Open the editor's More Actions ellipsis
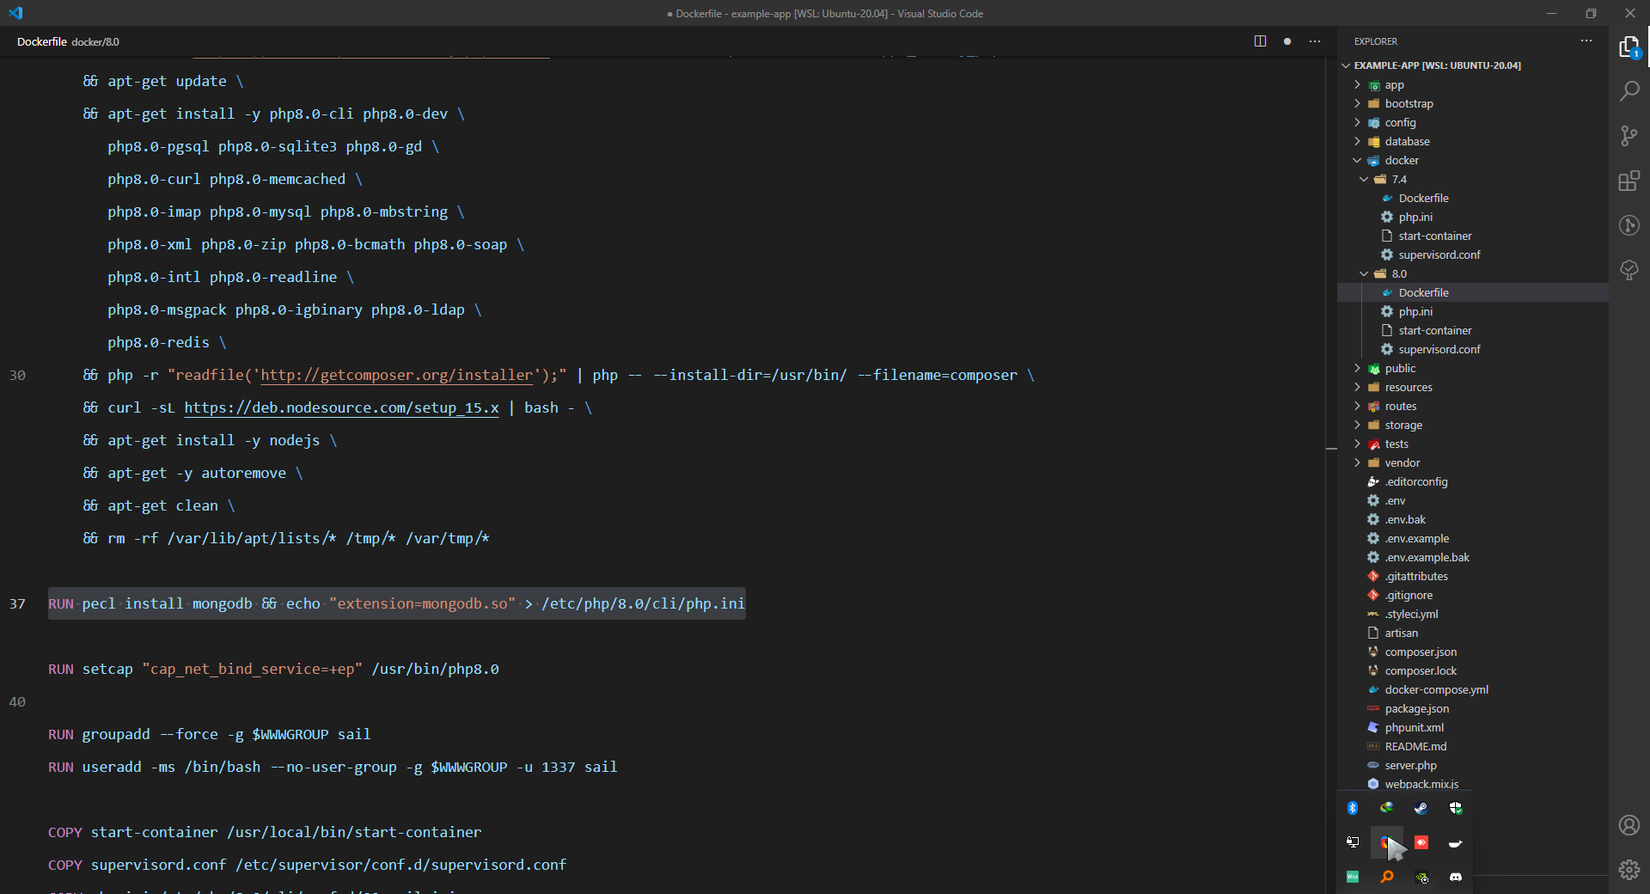Image resolution: width=1650 pixels, height=894 pixels. coord(1315,41)
